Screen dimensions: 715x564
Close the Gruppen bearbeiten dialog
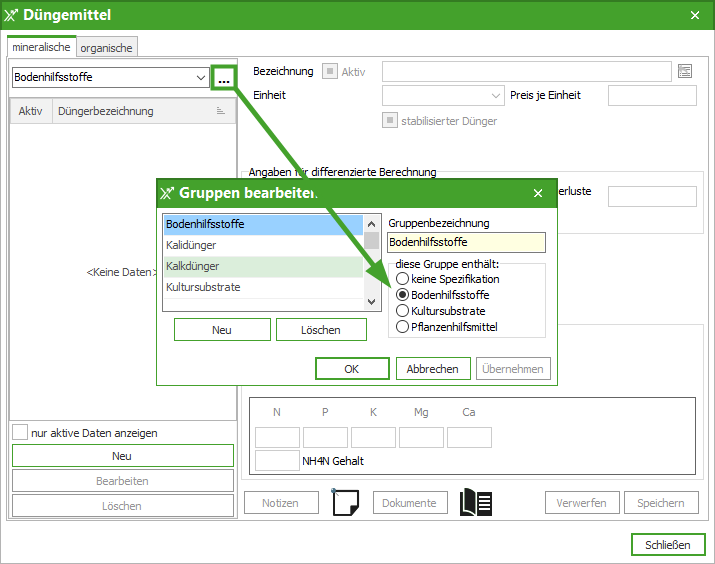(x=538, y=193)
